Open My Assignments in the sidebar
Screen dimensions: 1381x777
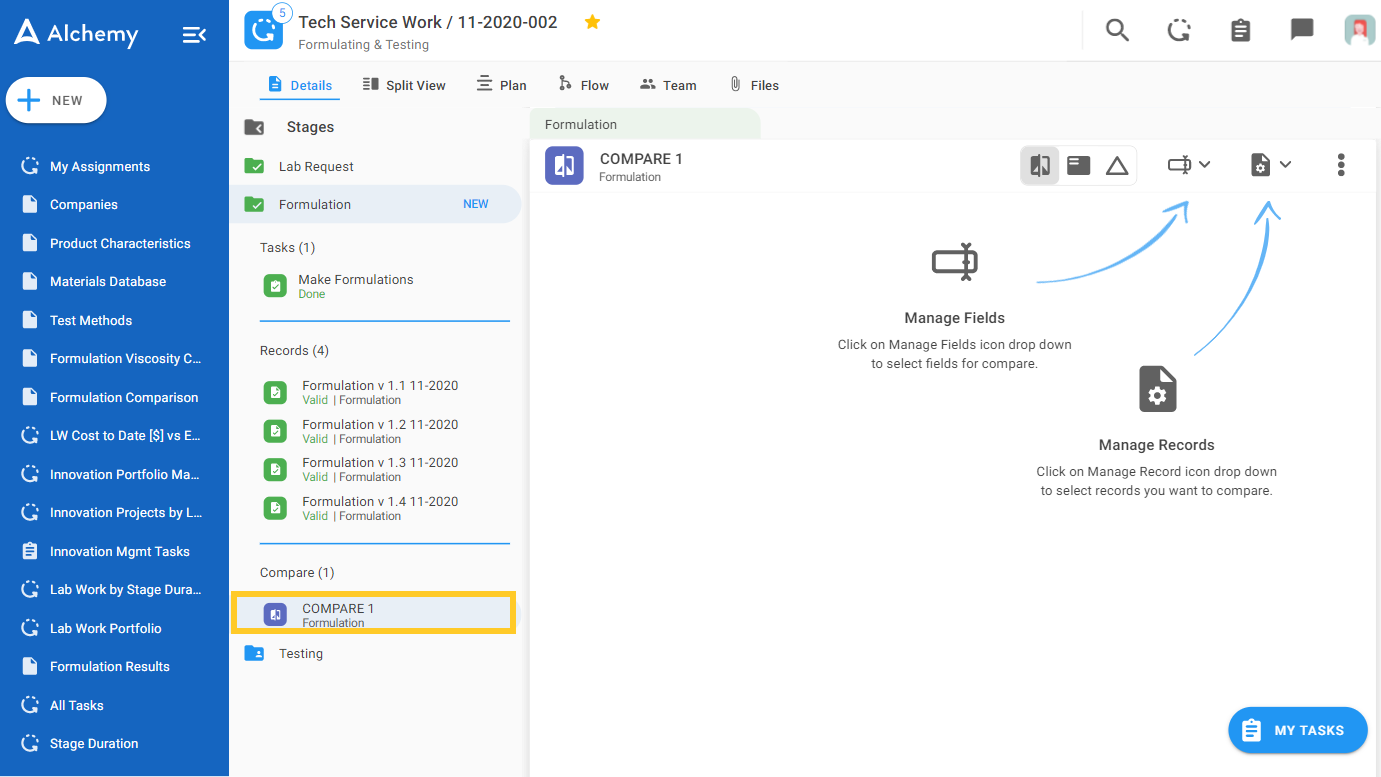tap(100, 167)
